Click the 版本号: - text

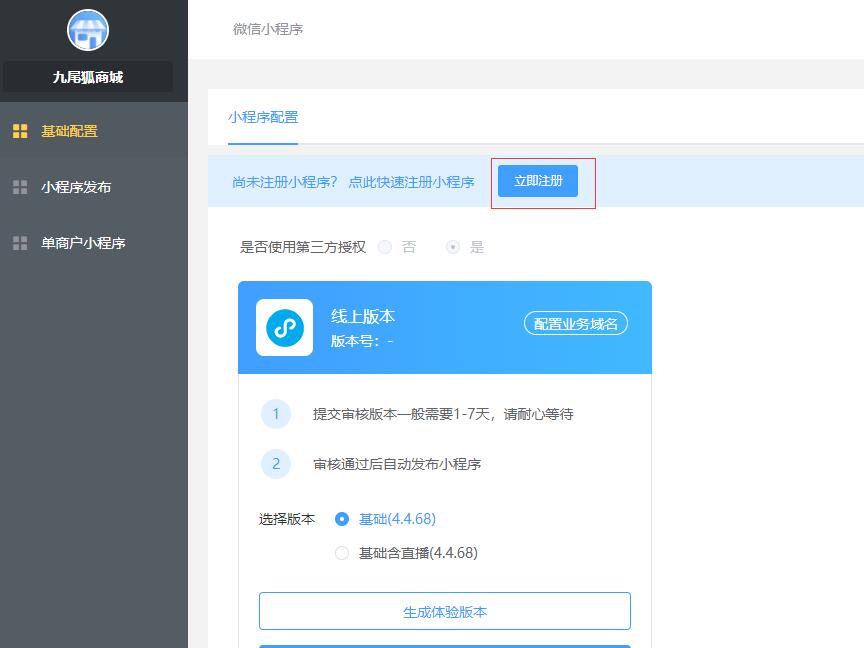[x=362, y=341]
